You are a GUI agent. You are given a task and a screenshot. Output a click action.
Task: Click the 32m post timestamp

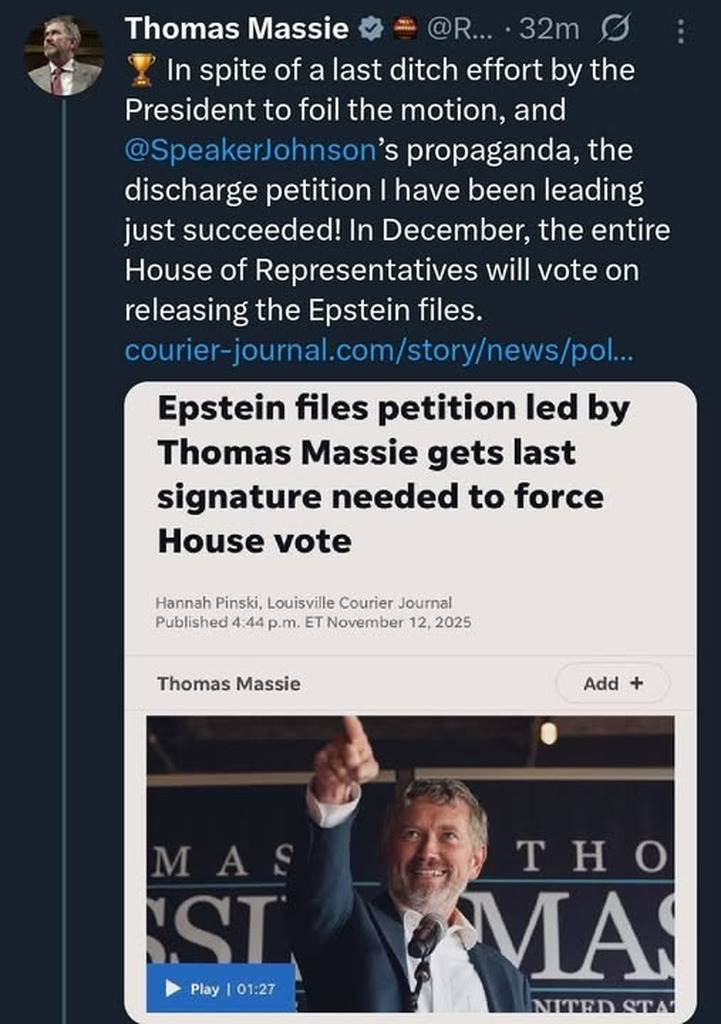tap(554, 30)
